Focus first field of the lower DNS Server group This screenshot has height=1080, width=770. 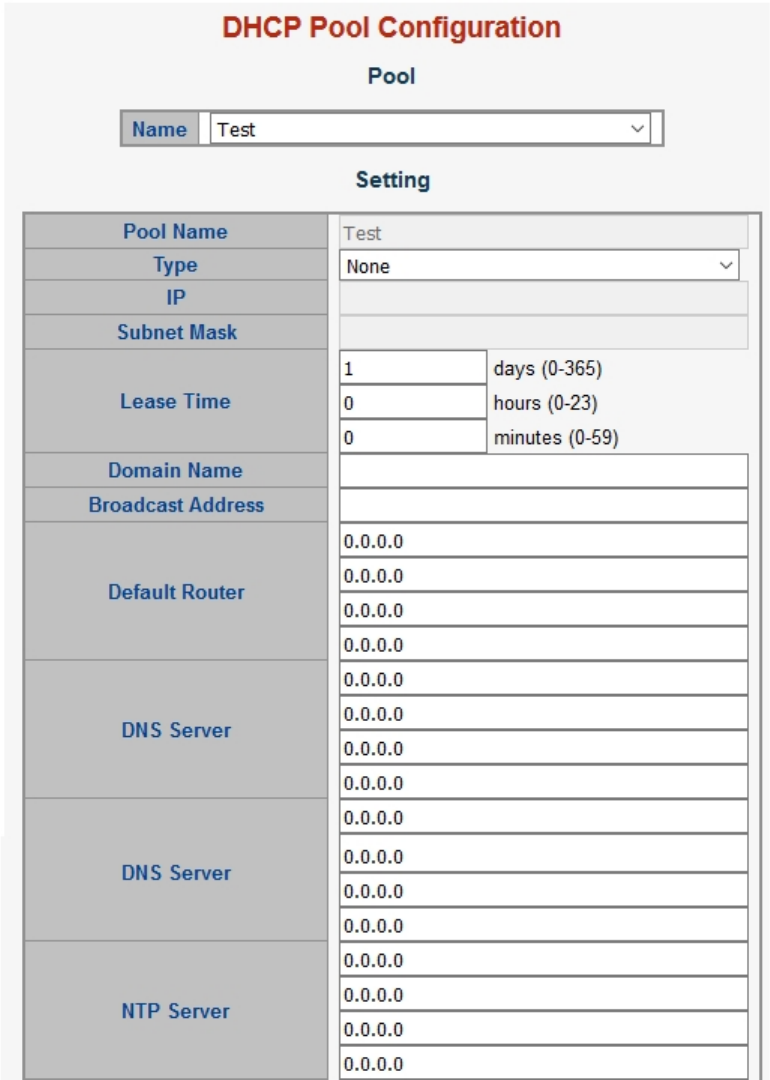[543, 817]
